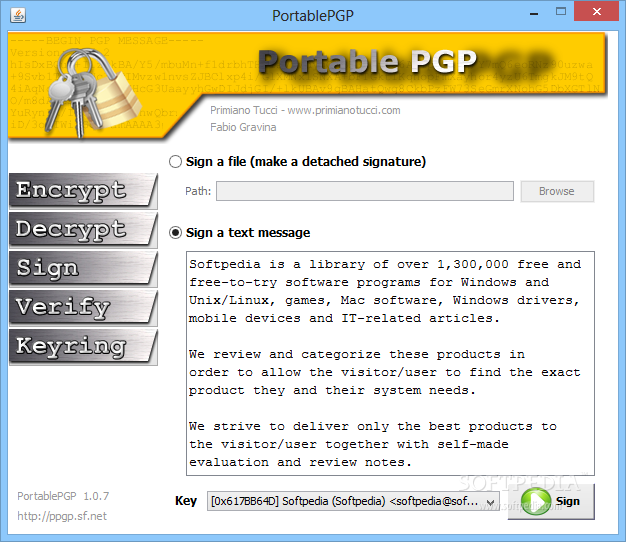Open the Key selection dropdown
This screenshot has height=542, width=626.
click(x=353, y=501)
